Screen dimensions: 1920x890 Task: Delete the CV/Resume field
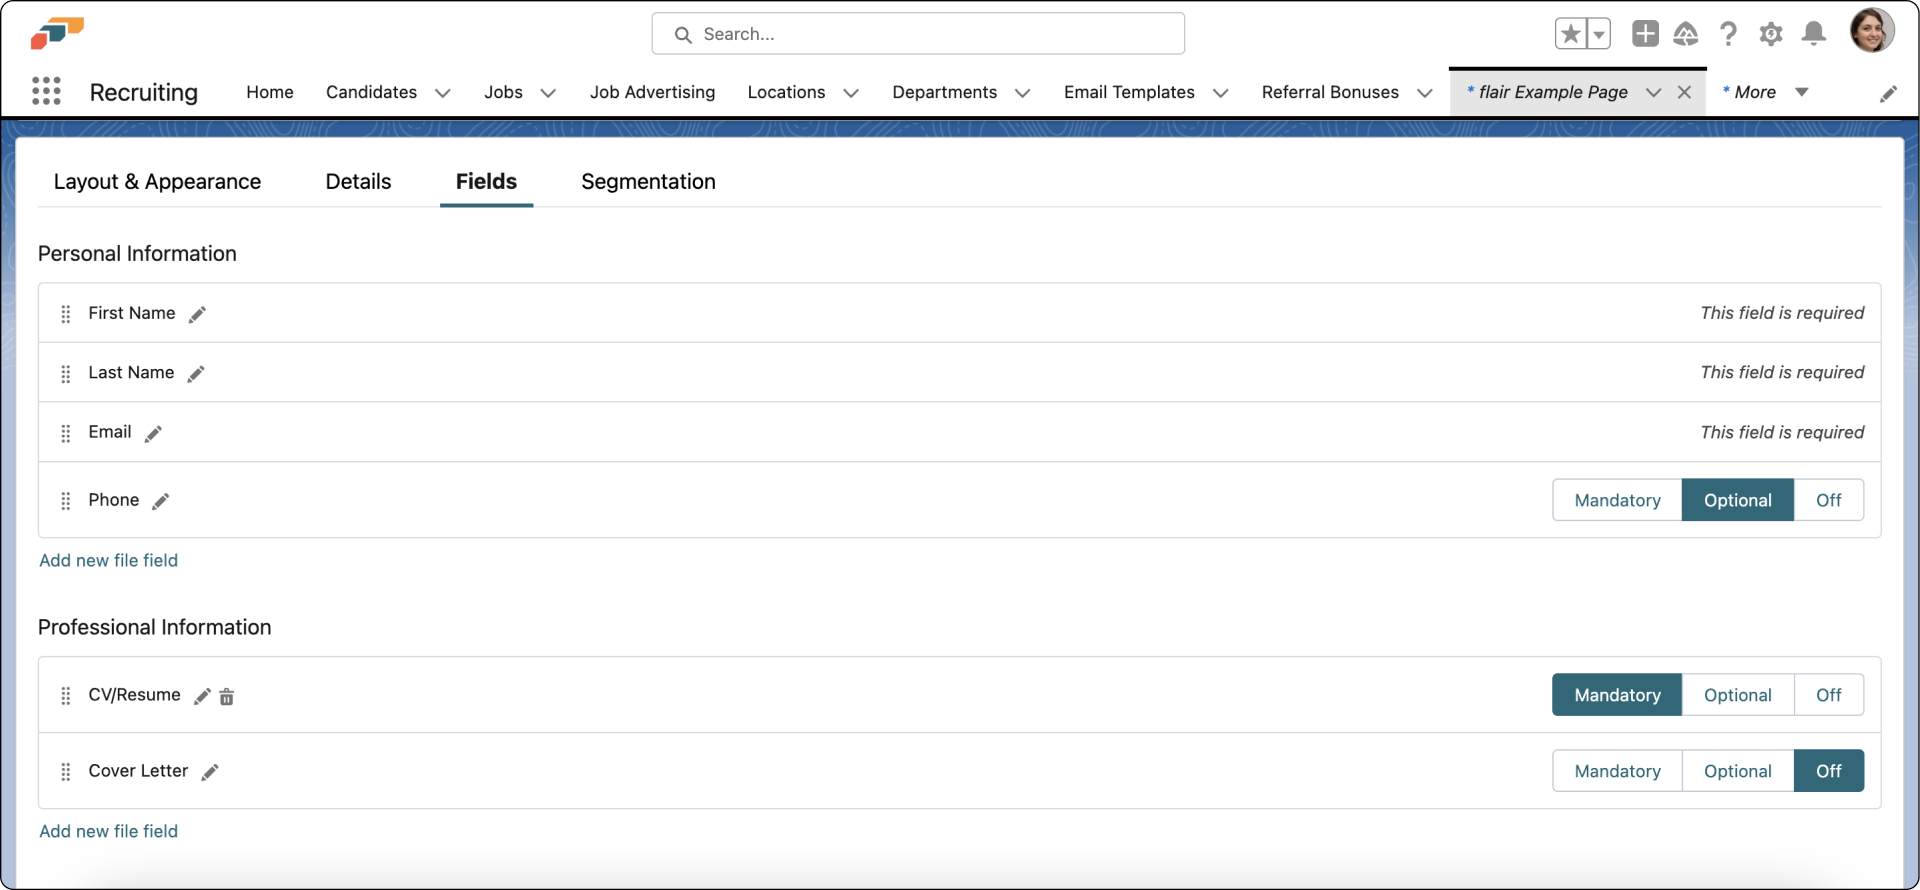tap(227, 696)
